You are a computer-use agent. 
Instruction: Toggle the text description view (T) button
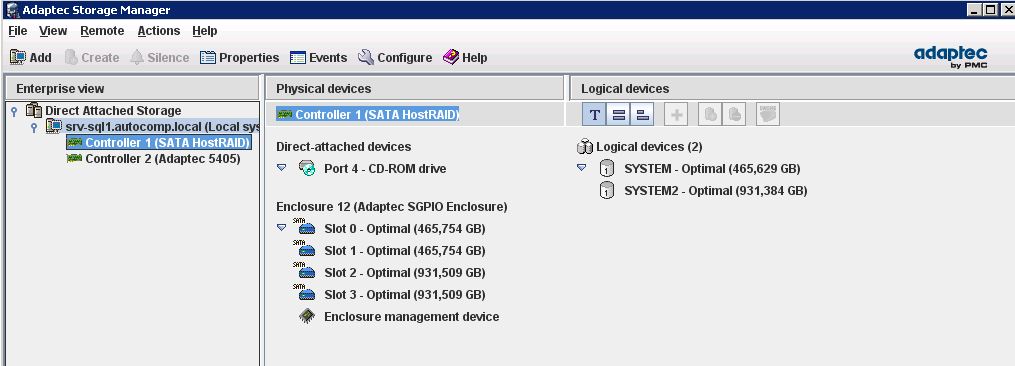point(595,115)
